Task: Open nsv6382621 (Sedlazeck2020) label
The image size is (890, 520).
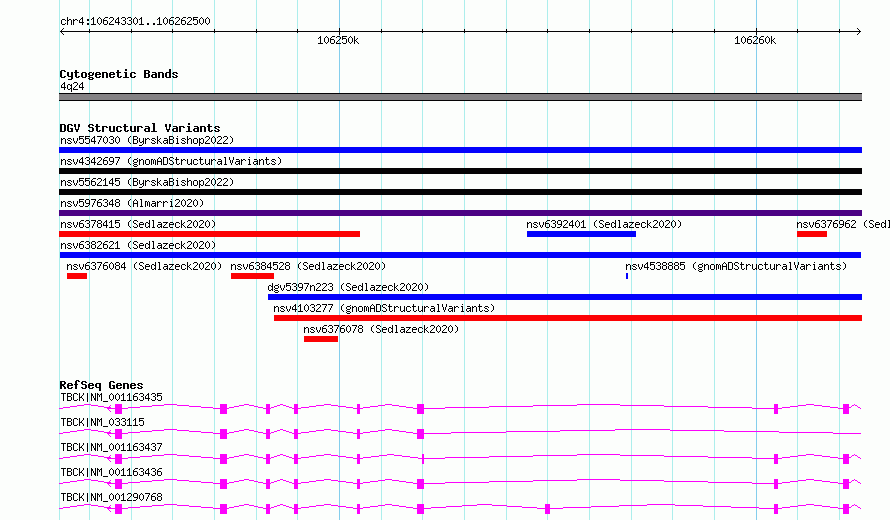Action: tap(138, 245)
